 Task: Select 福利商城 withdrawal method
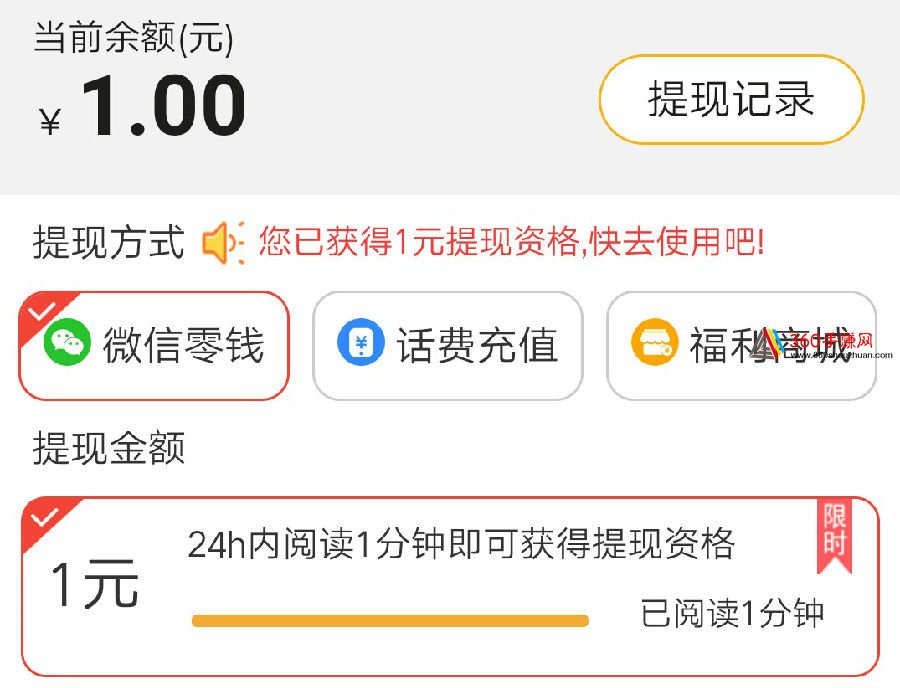[x=742, y=345]
